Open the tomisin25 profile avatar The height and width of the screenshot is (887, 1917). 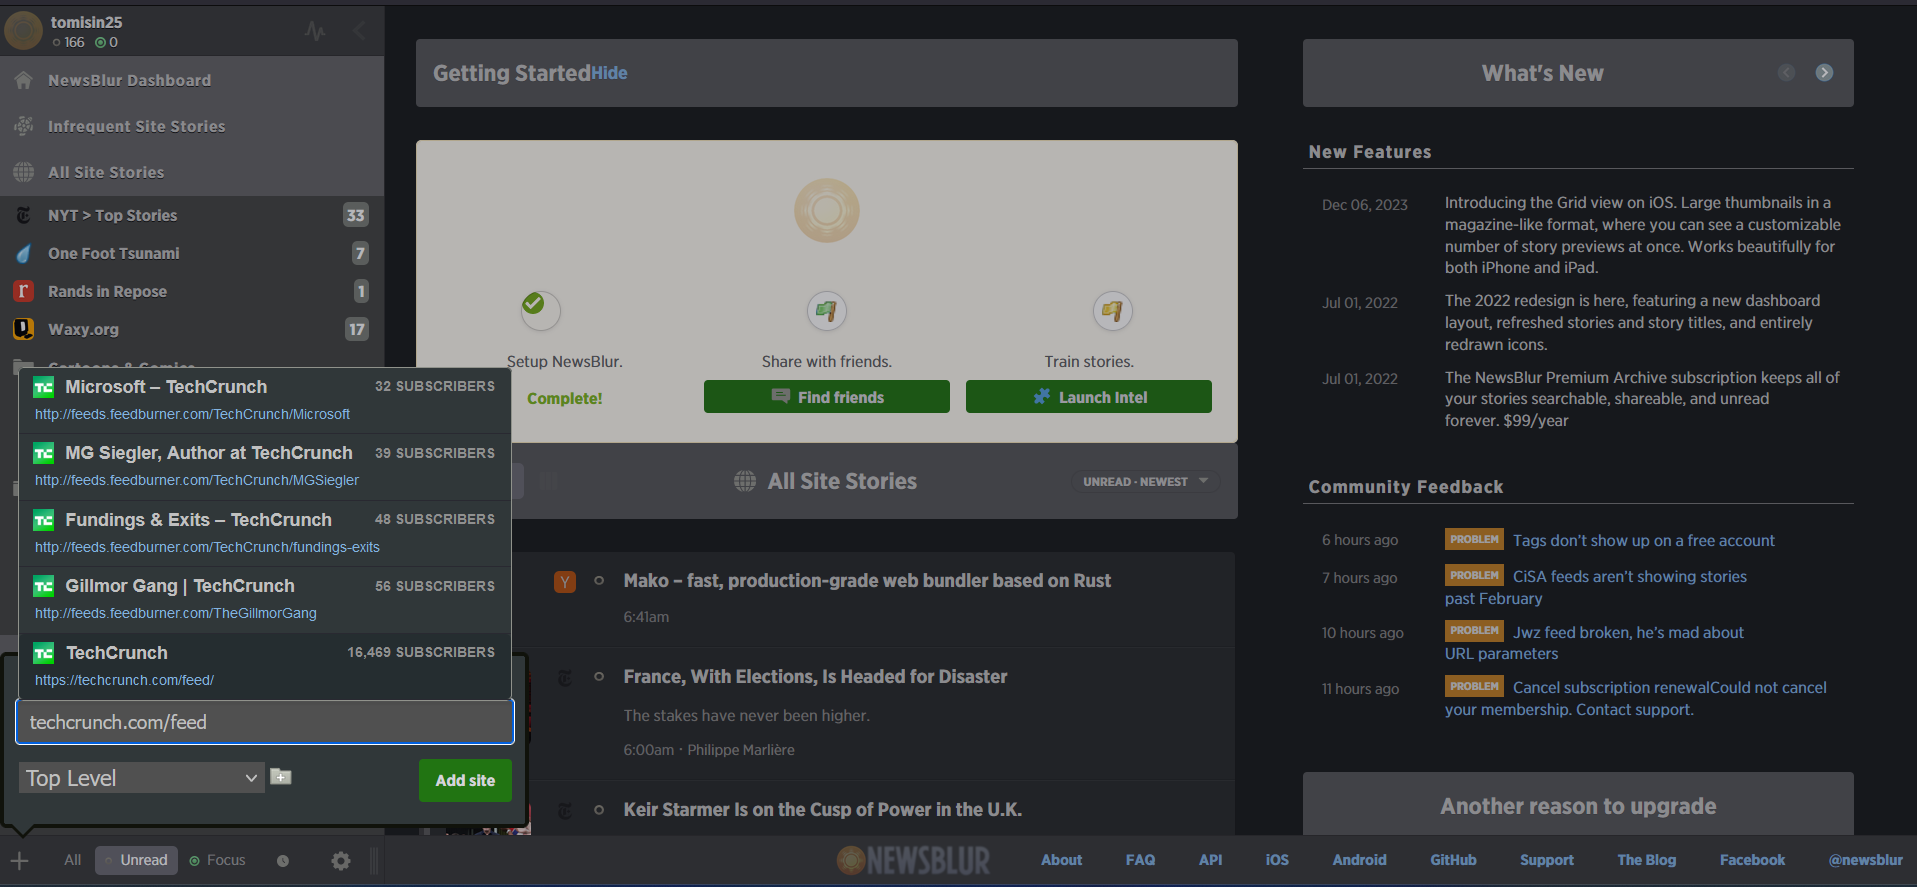(x=23, y=31)
